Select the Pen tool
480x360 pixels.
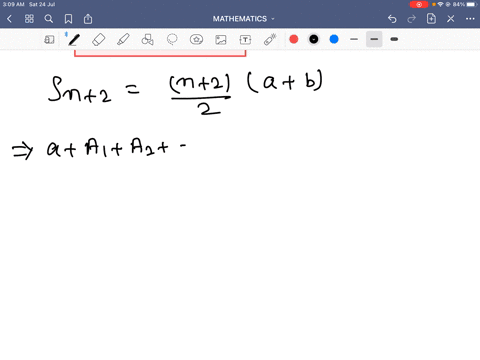tap(74, 40)
